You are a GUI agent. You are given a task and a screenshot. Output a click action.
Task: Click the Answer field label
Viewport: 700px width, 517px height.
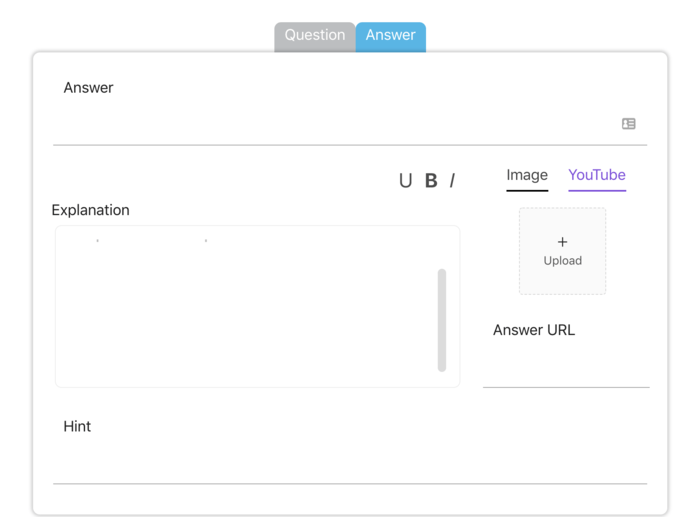pos(88,88)
